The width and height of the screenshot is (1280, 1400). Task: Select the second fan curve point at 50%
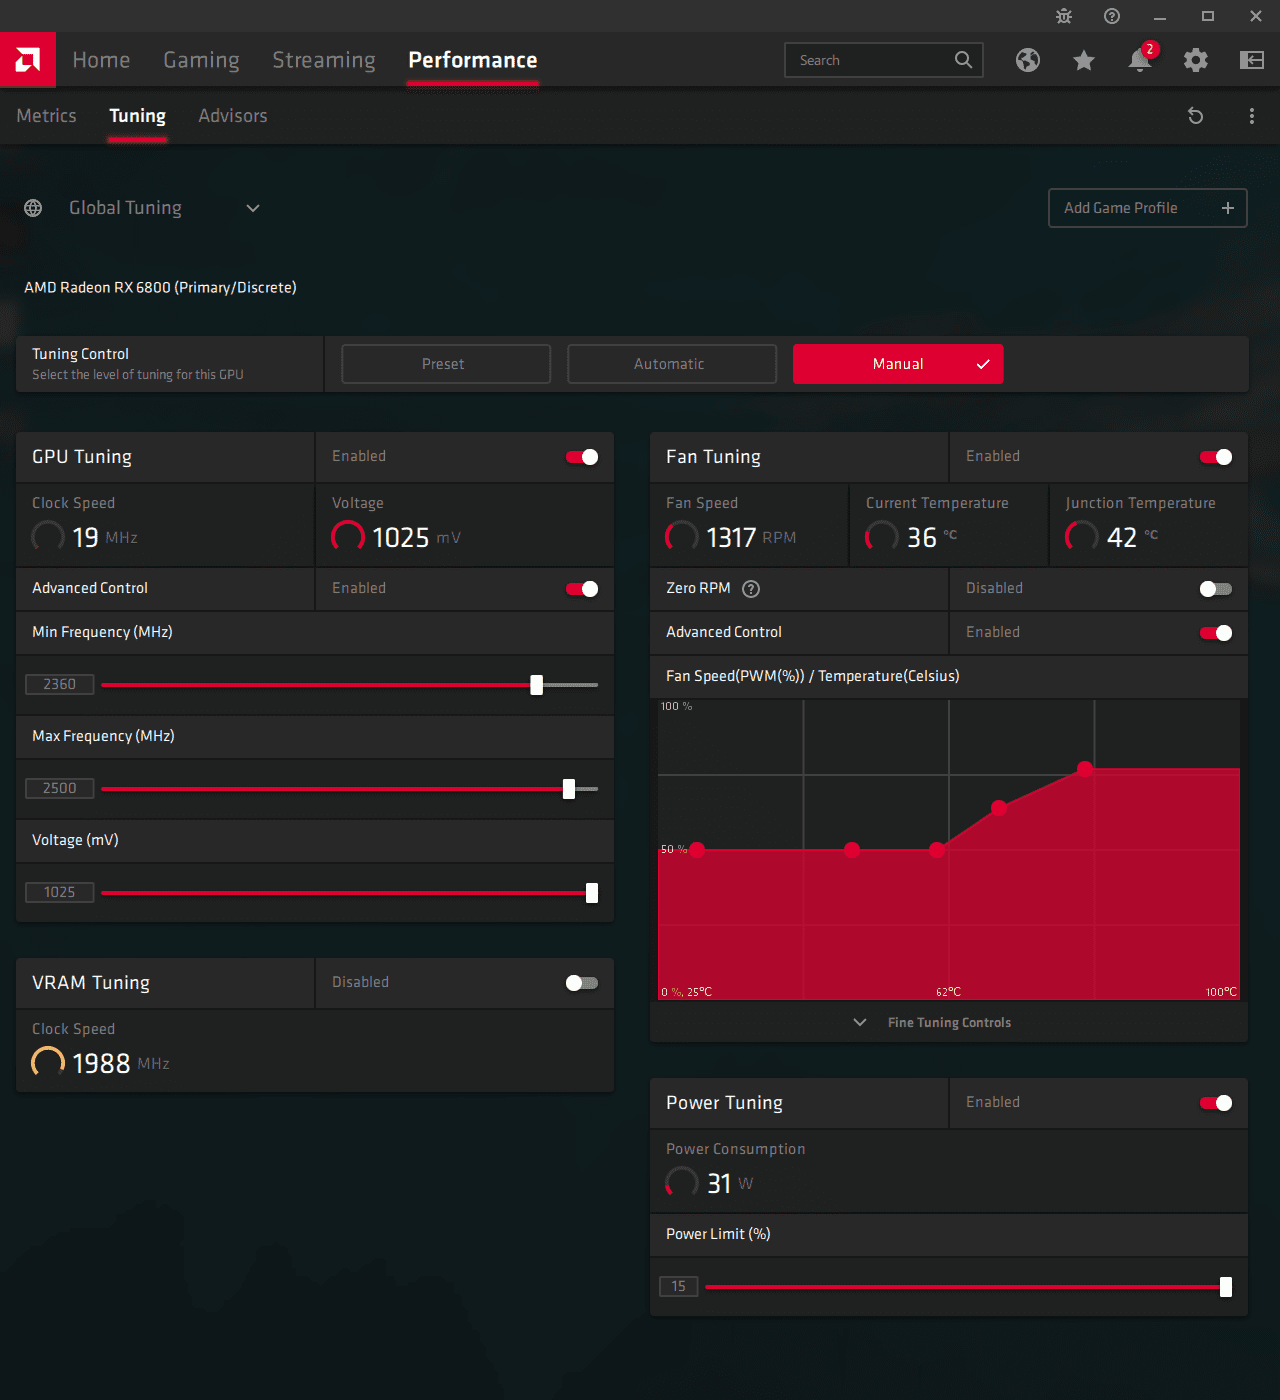852,850
